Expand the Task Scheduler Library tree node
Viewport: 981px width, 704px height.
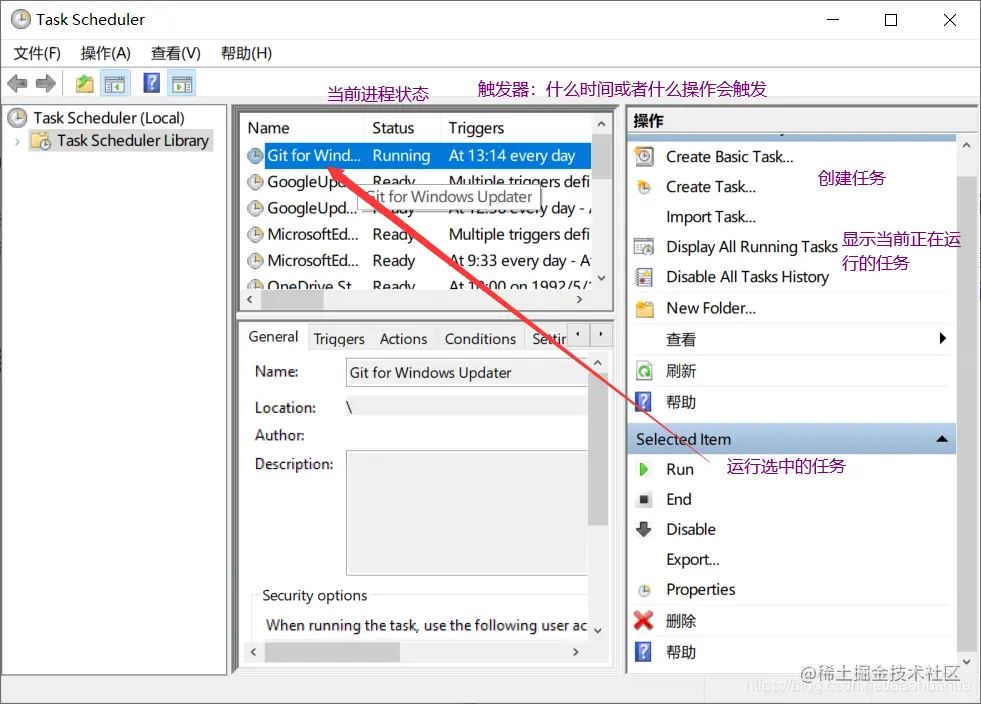(x=17, y=141)
